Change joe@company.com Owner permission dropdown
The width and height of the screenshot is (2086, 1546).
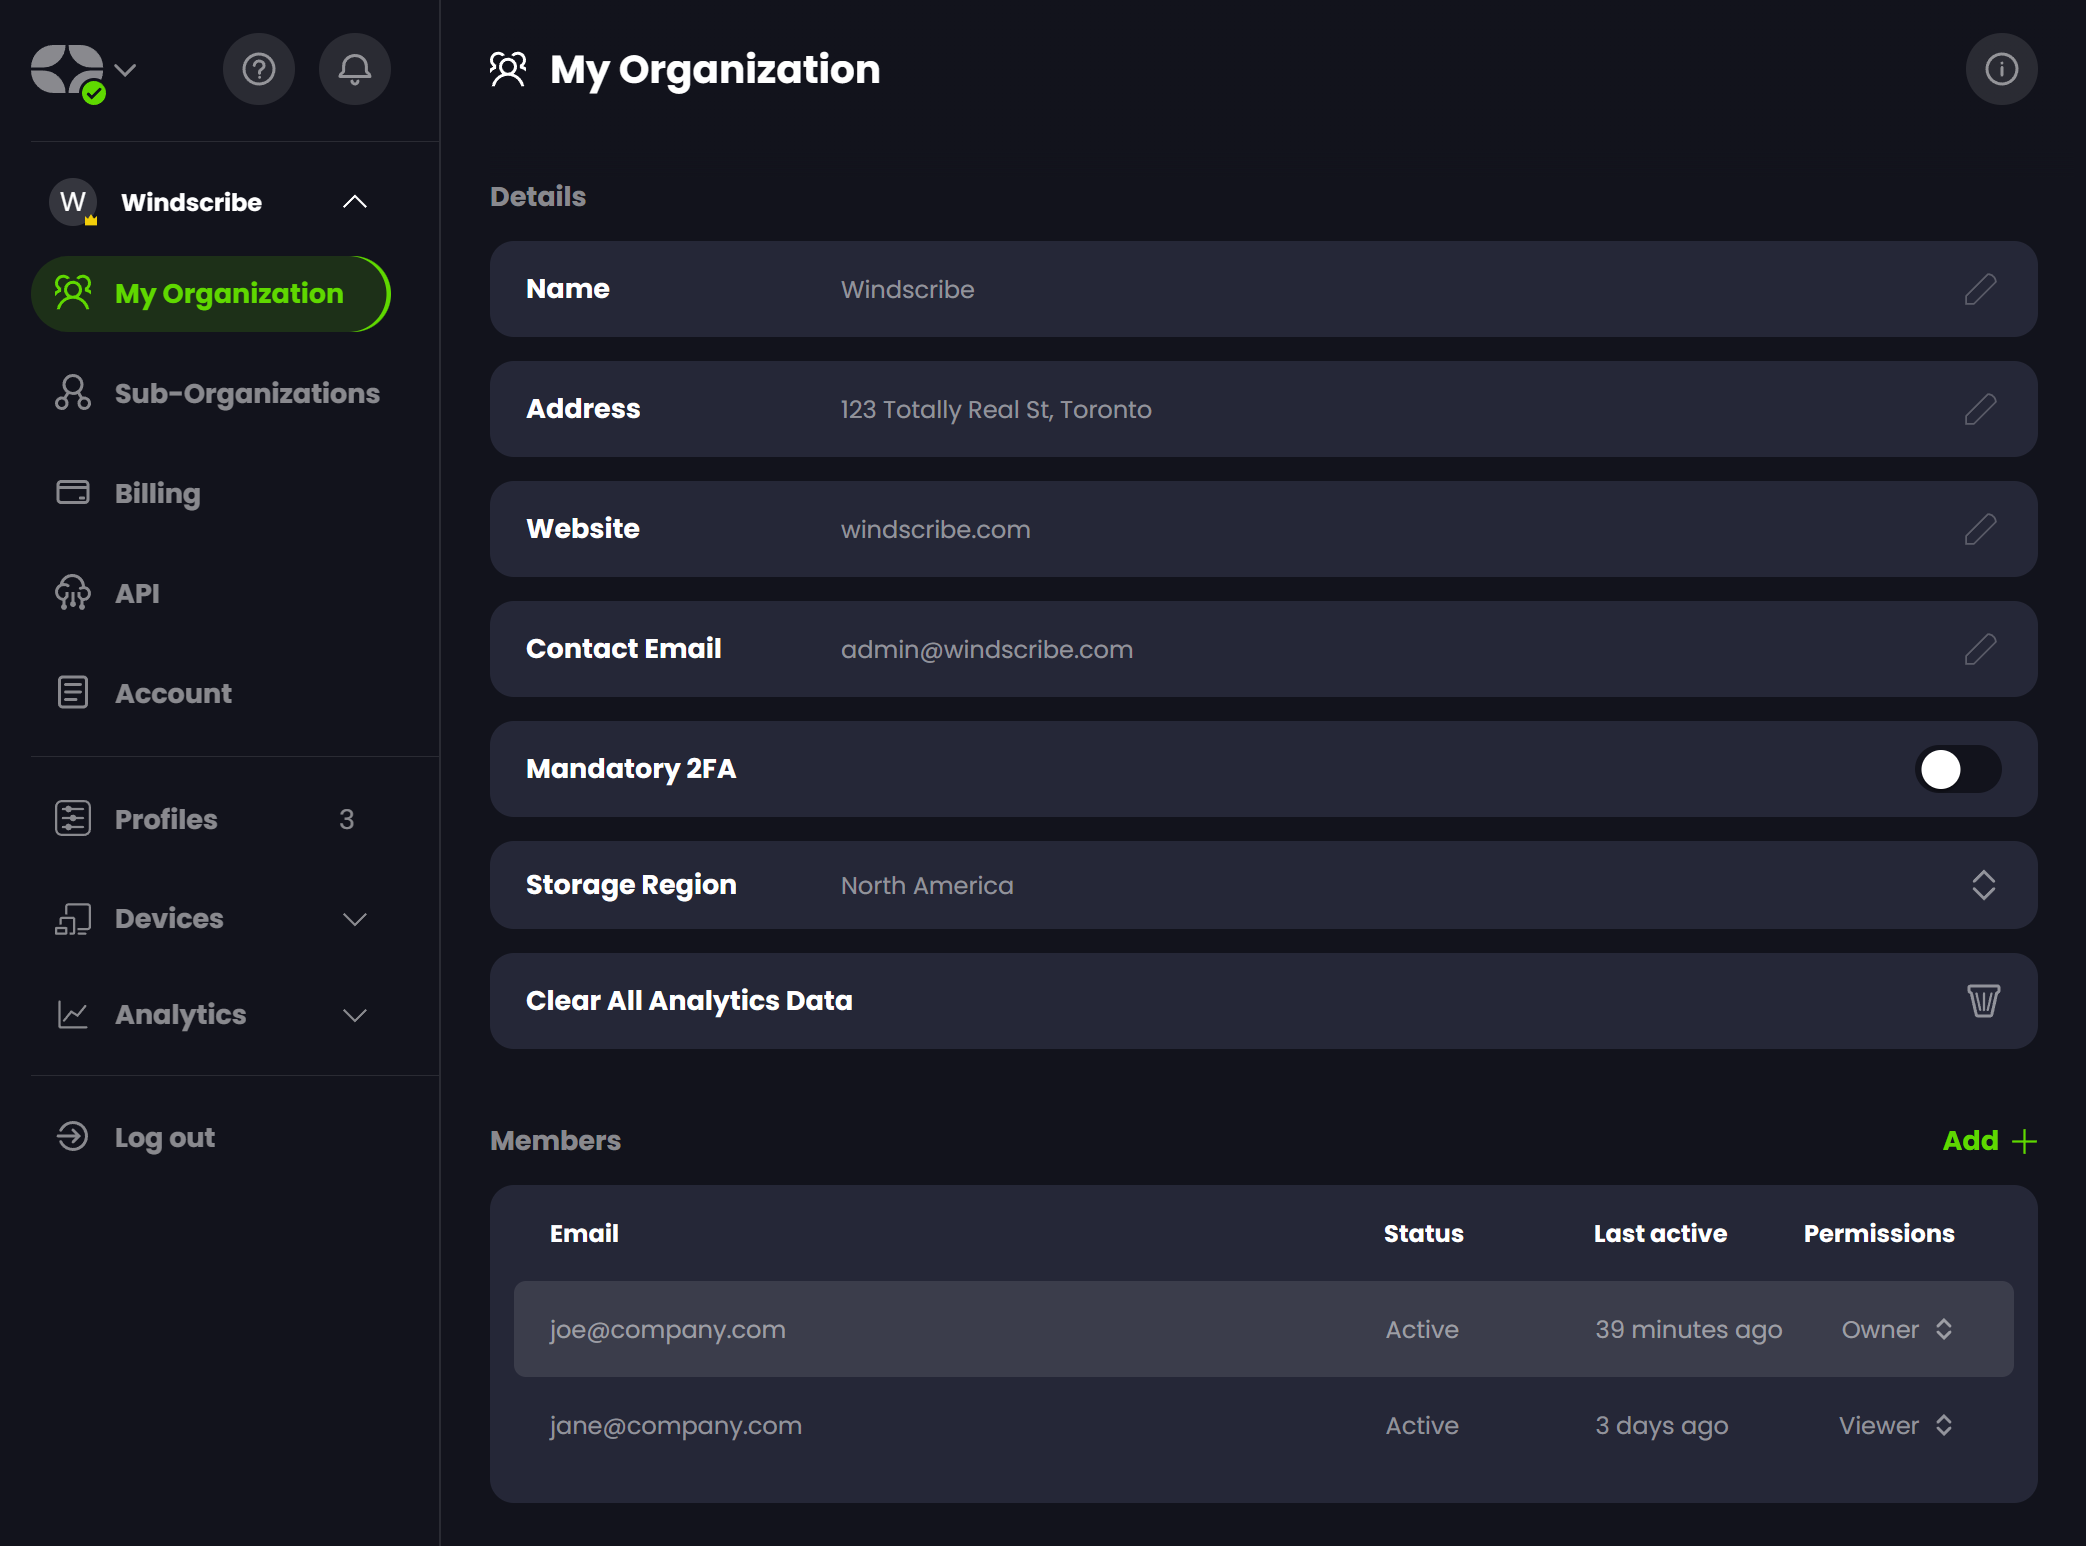[1897, 1329]
